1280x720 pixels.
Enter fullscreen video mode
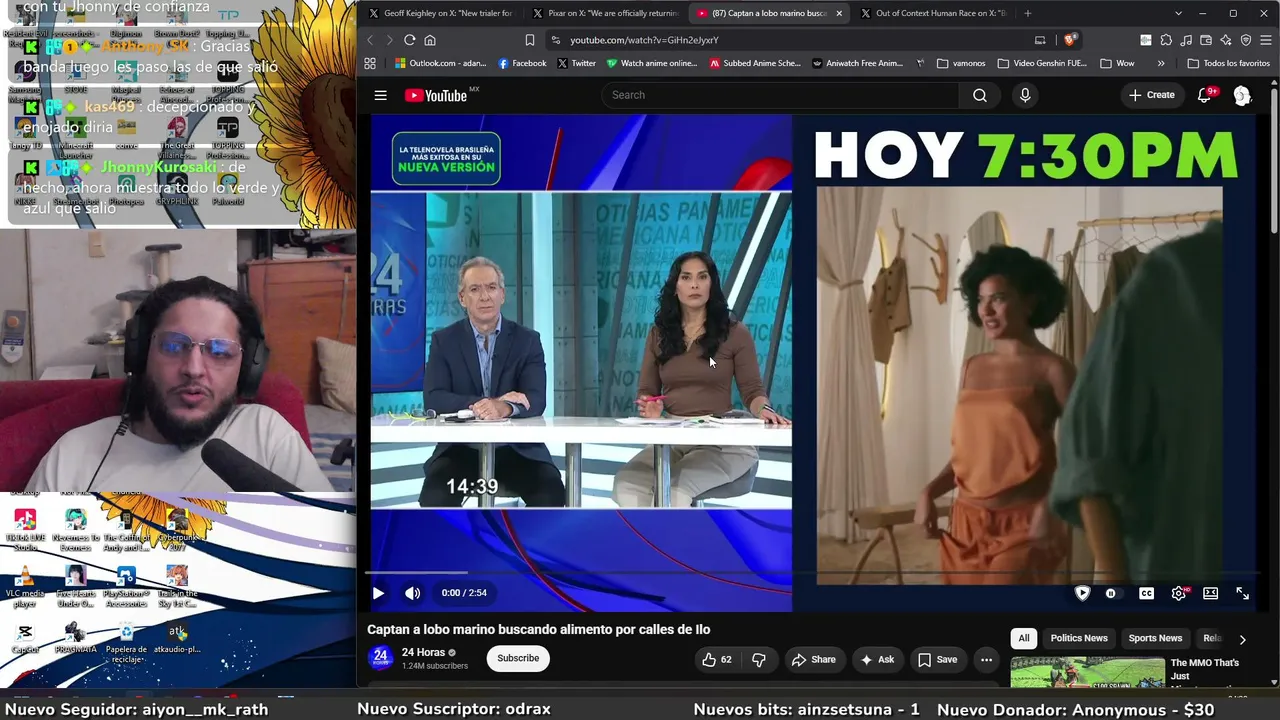(x=1242, y=593)
